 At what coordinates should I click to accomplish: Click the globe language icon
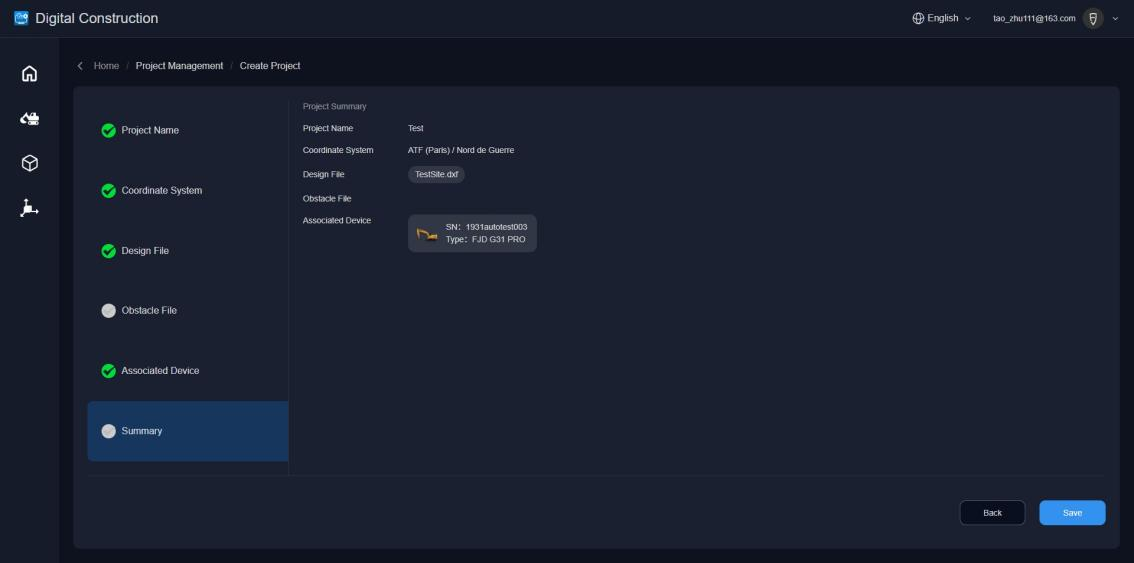pyautogui.click(x=918, y=18)
